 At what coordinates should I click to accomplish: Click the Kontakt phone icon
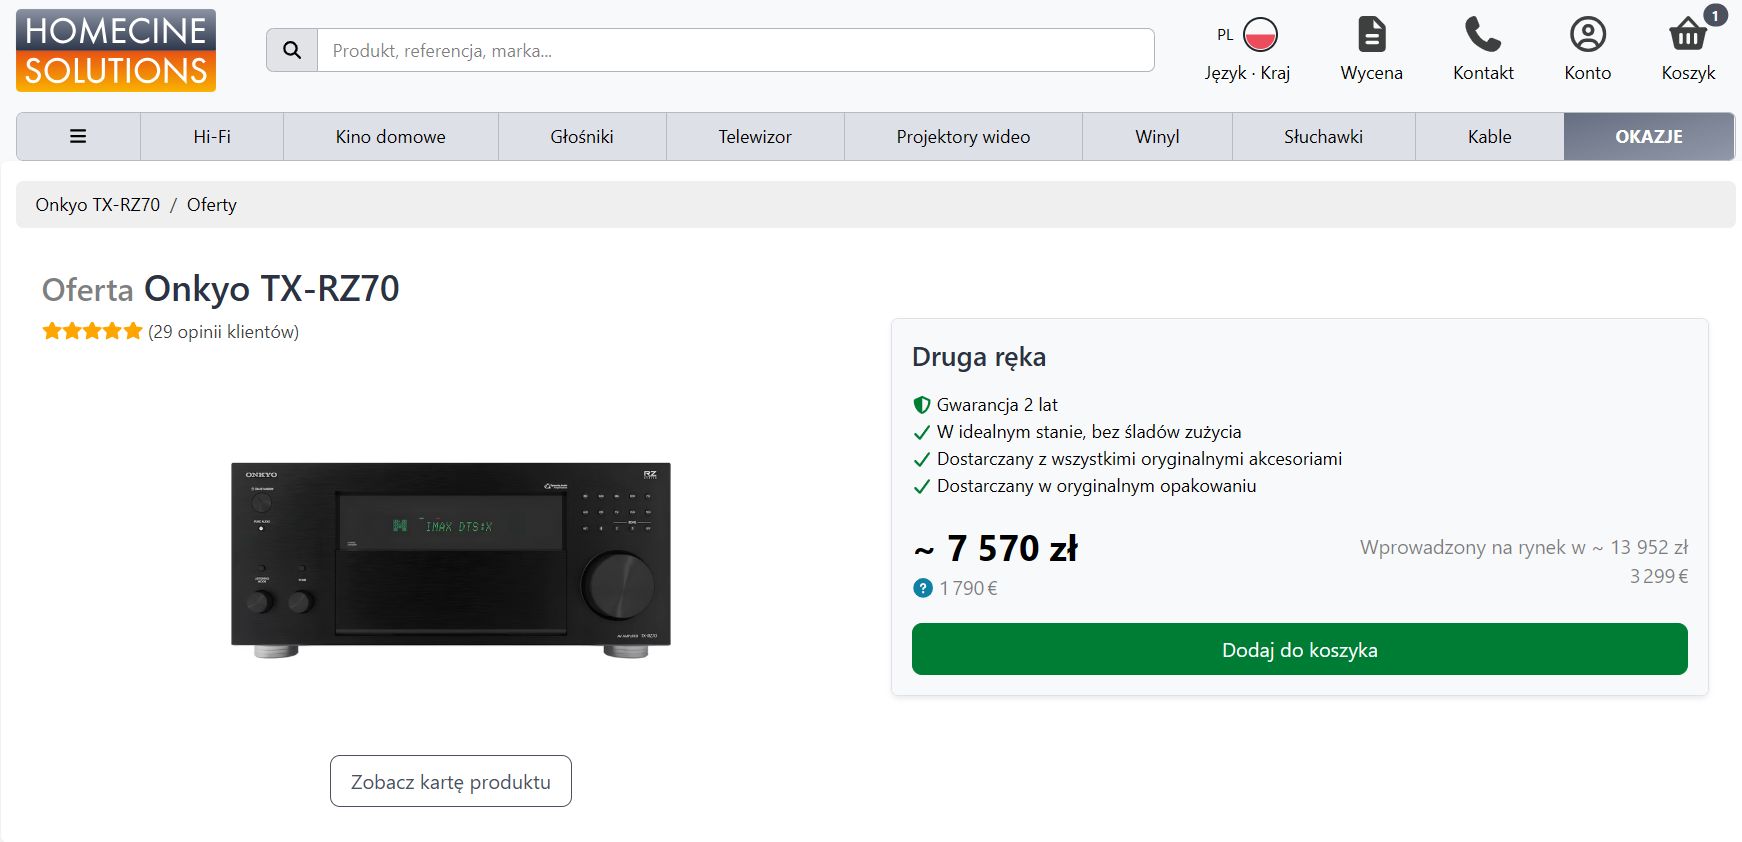tap(1483, 35)
